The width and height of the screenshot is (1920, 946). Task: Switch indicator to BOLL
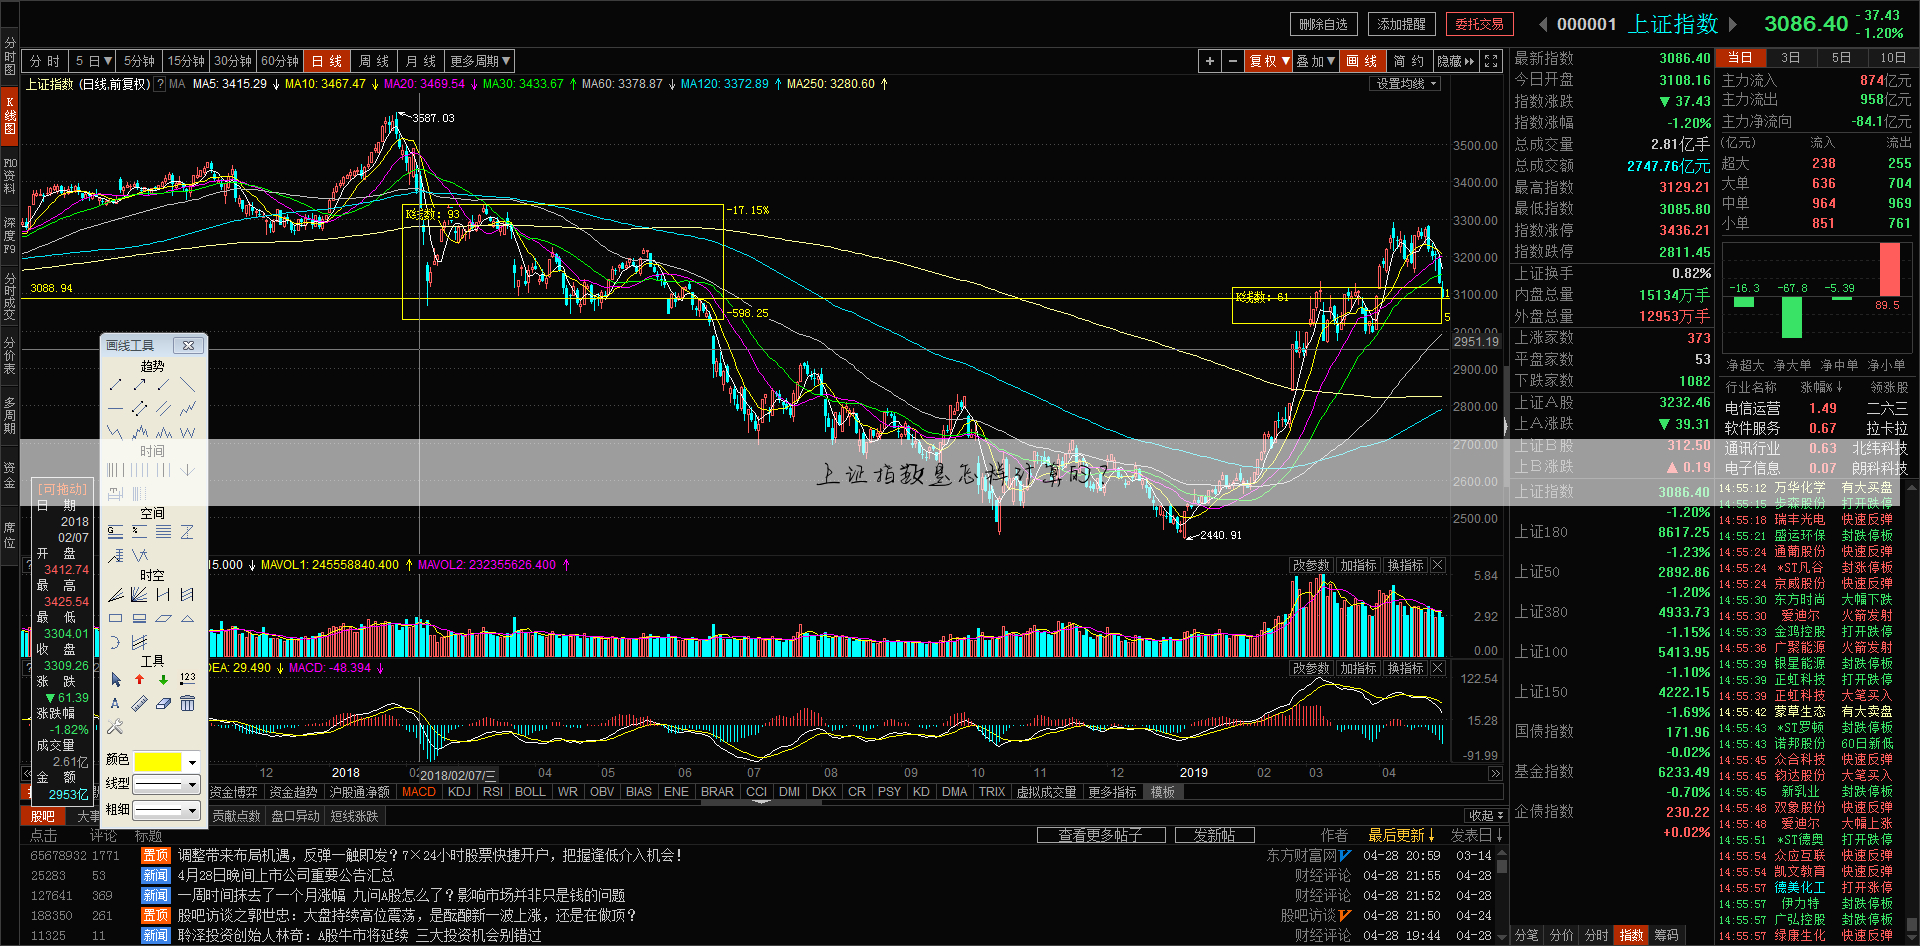tap(530, 791)
